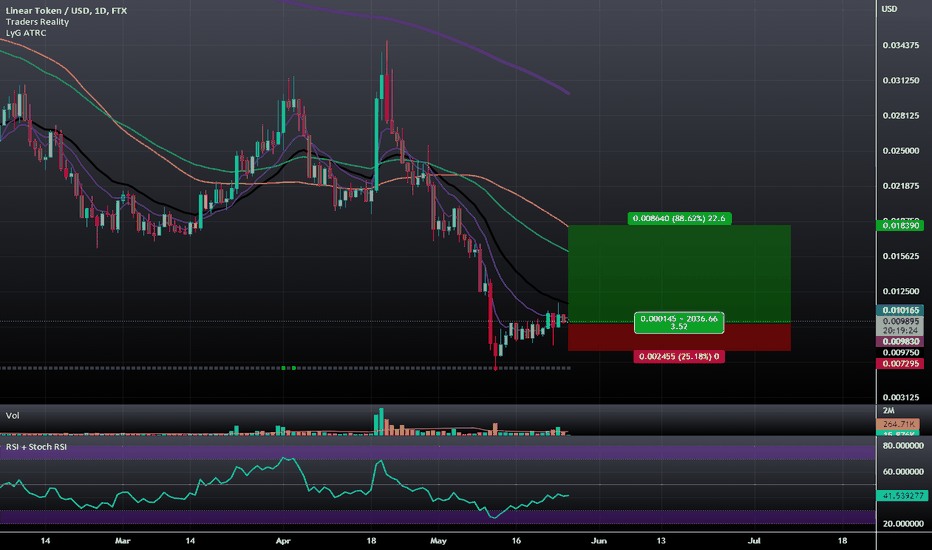Click the 2M volume scale label

(888, 411)
